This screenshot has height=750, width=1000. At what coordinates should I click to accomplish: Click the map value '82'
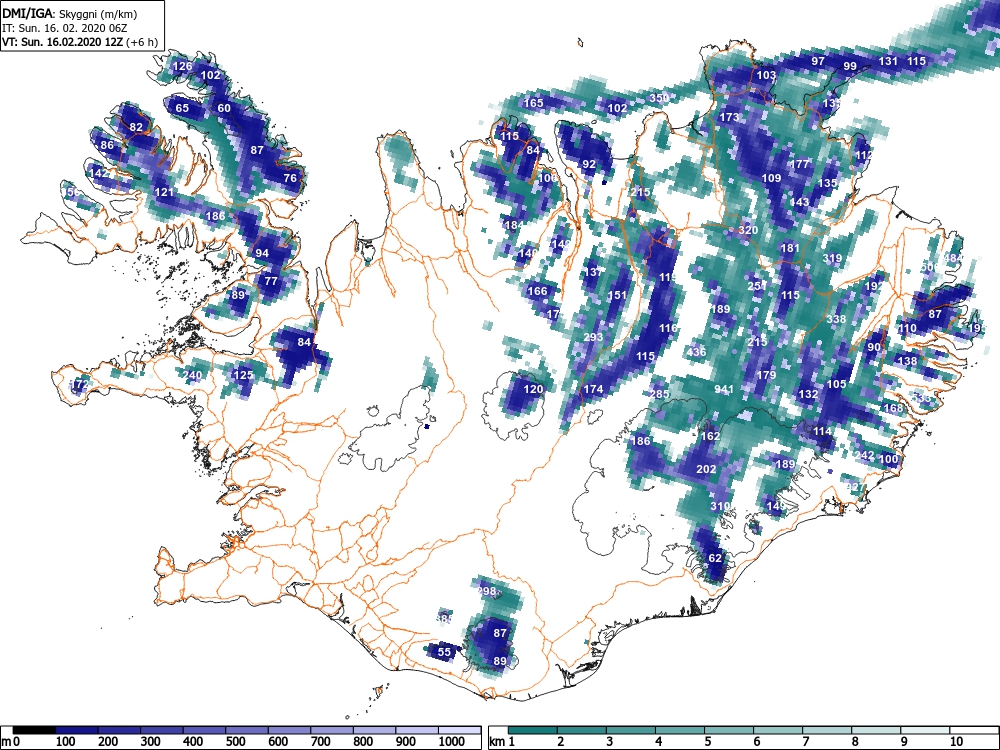pos(136,127)
